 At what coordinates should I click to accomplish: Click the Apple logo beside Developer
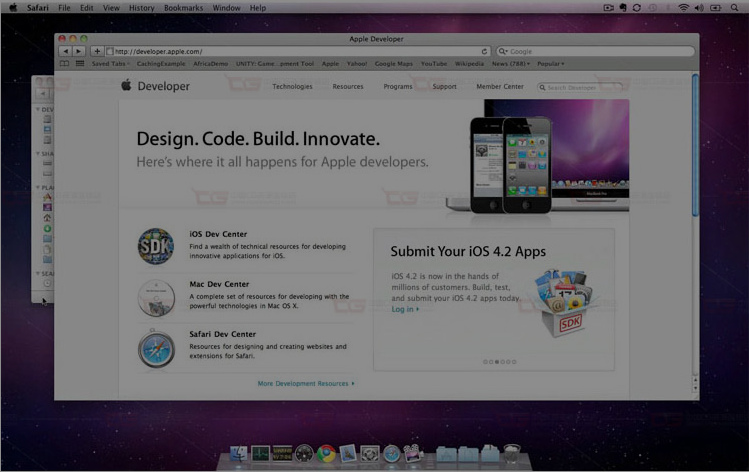tap(126, 85)
